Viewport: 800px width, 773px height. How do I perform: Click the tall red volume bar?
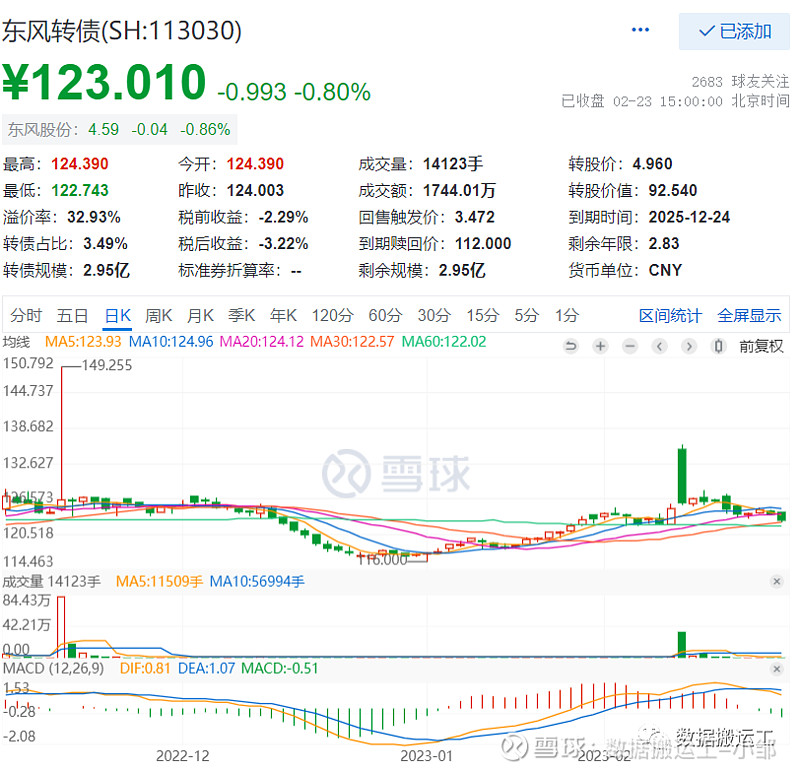[x=61, y=626]
